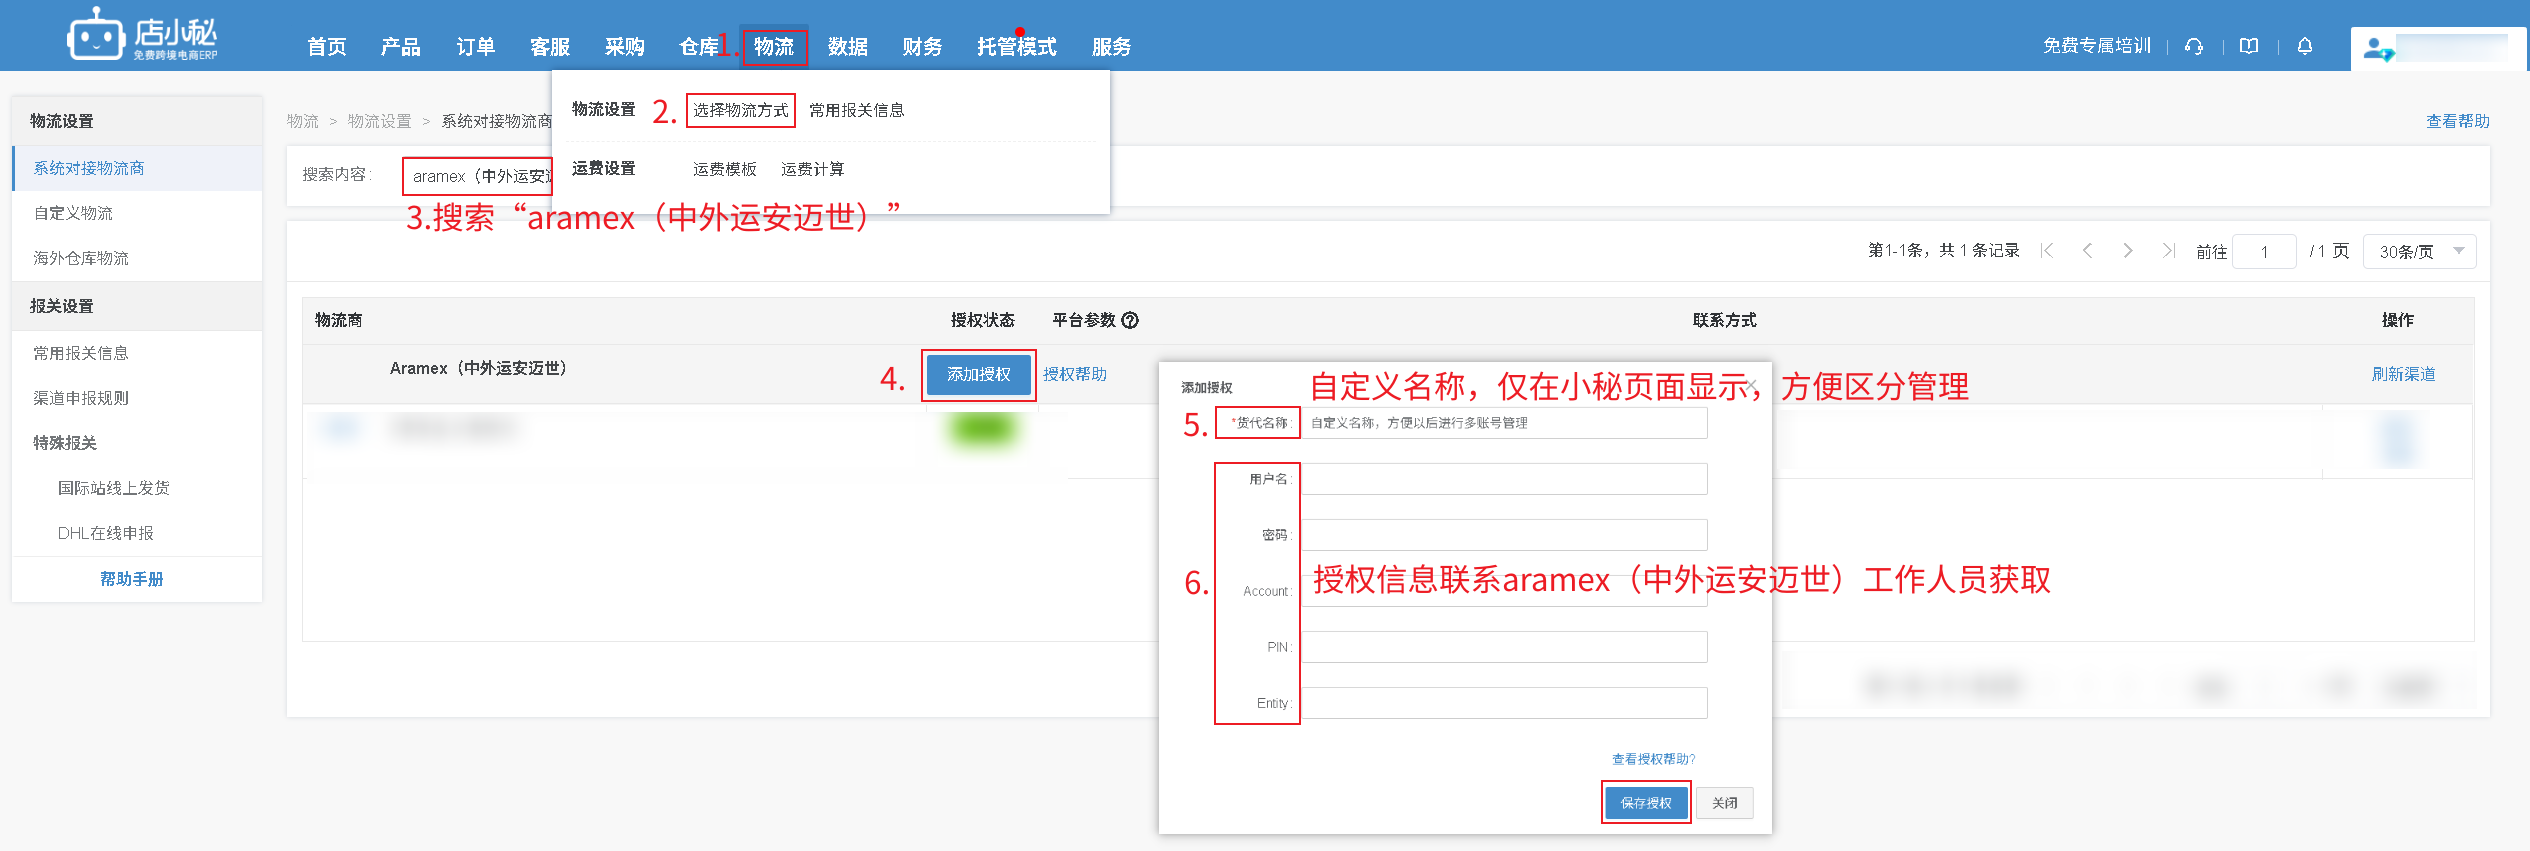Click the 刷新渠道 link
The width and height of the screenshot is (2530, 851).
pyautogui.click(x=2403, y=374)
